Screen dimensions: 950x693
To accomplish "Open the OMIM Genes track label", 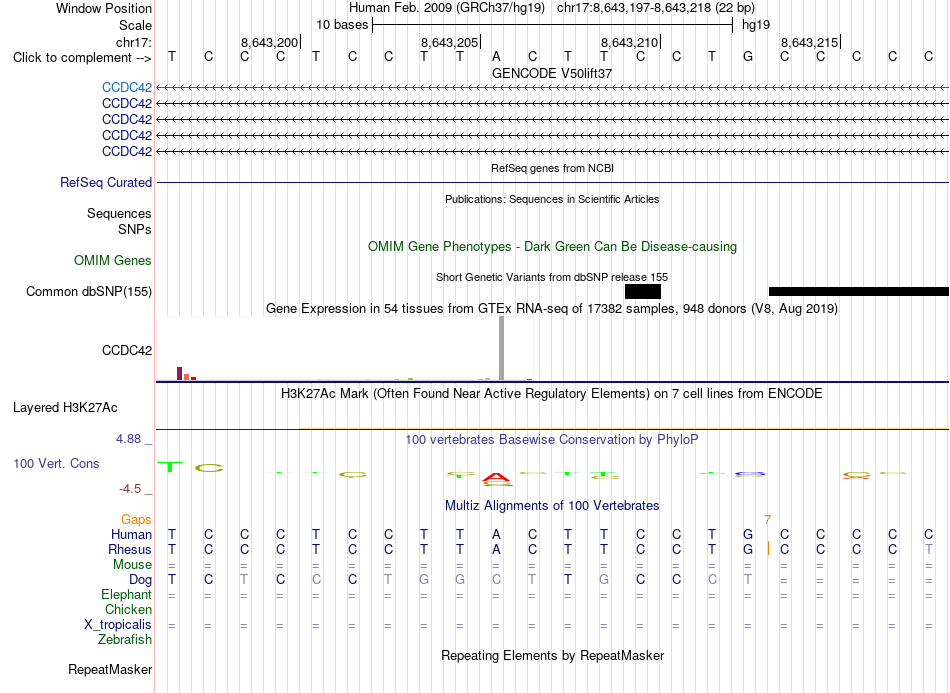I will click(x=113, y=260).
